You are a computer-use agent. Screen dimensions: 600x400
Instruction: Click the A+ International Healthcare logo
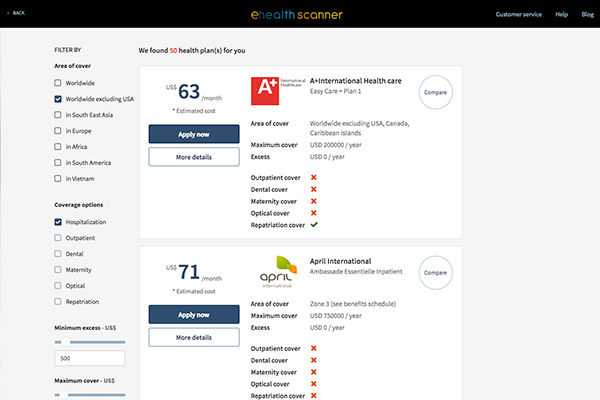pos(278,91)
